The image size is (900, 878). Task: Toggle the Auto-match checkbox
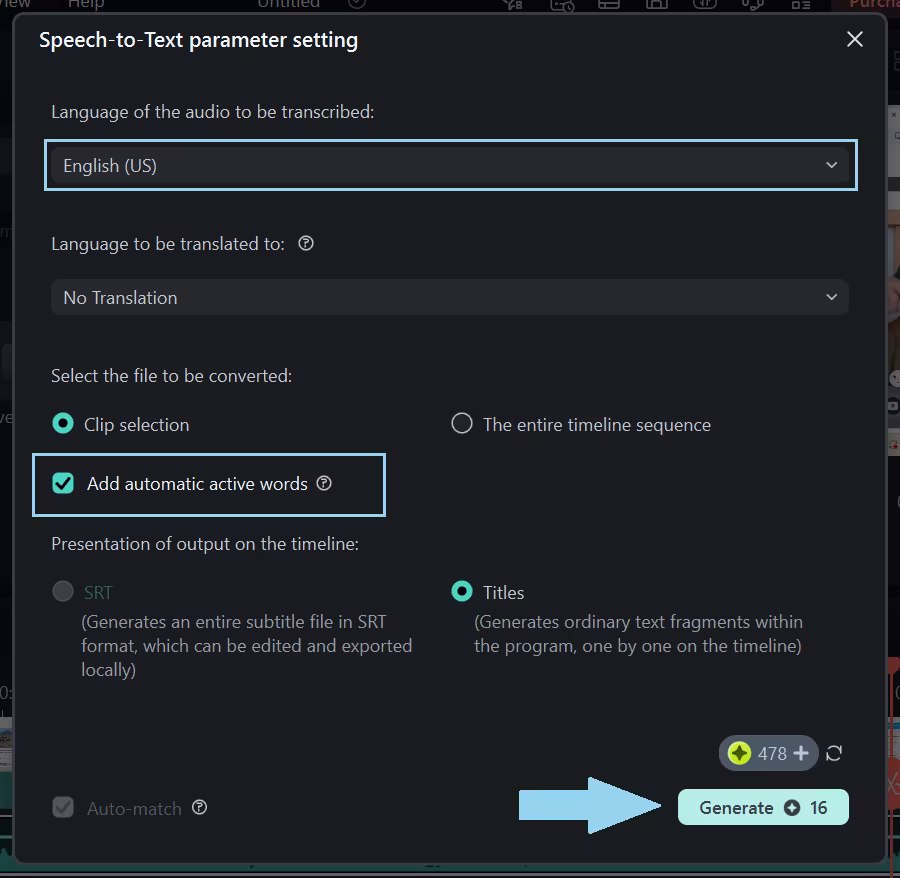[63, 808]
